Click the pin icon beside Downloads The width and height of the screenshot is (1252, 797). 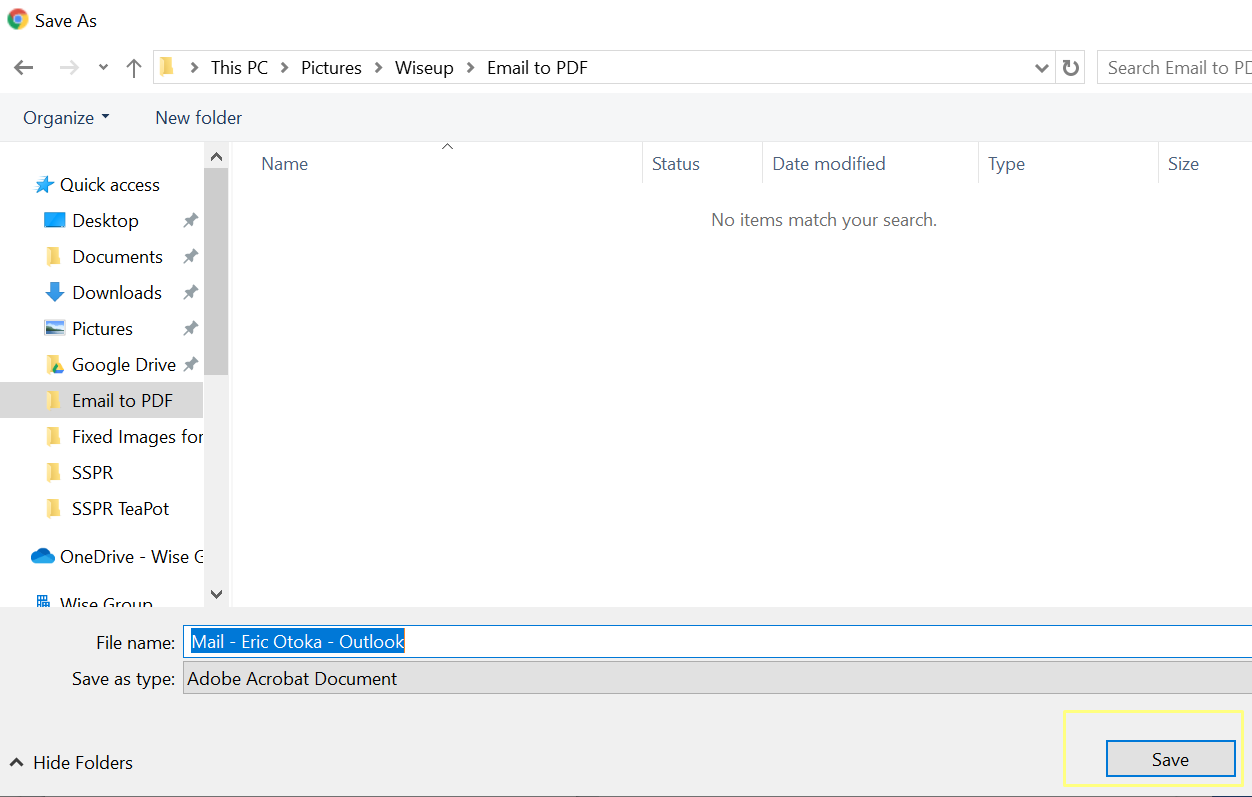tap(190, 292)
